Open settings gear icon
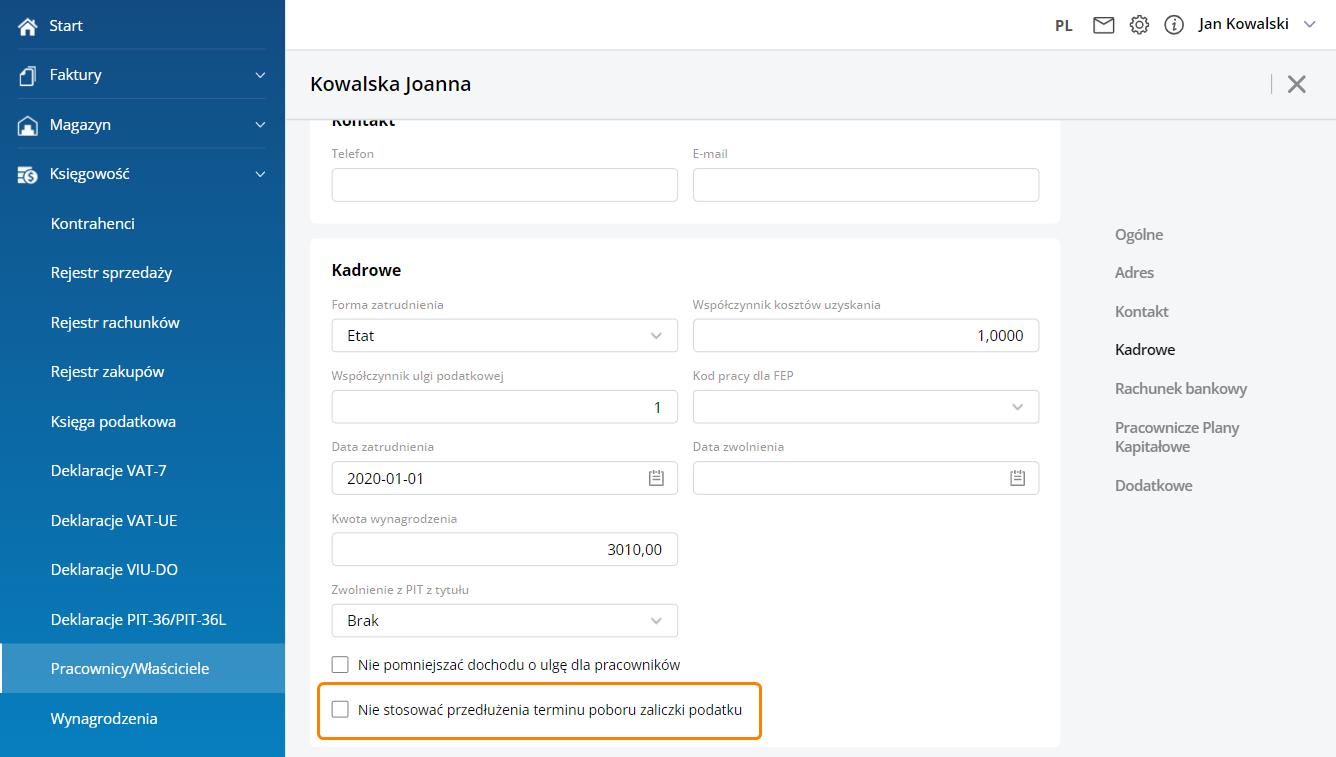 click(1139, 25)
